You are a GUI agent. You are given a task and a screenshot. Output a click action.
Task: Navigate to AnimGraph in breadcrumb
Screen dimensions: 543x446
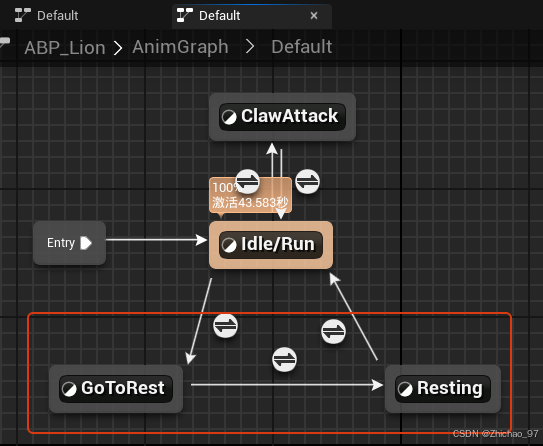tap(180, 47)
